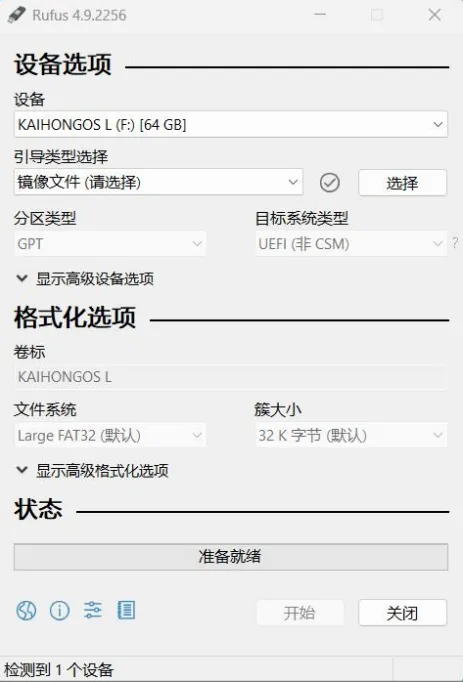Open the language globe icon

(26, 611)
